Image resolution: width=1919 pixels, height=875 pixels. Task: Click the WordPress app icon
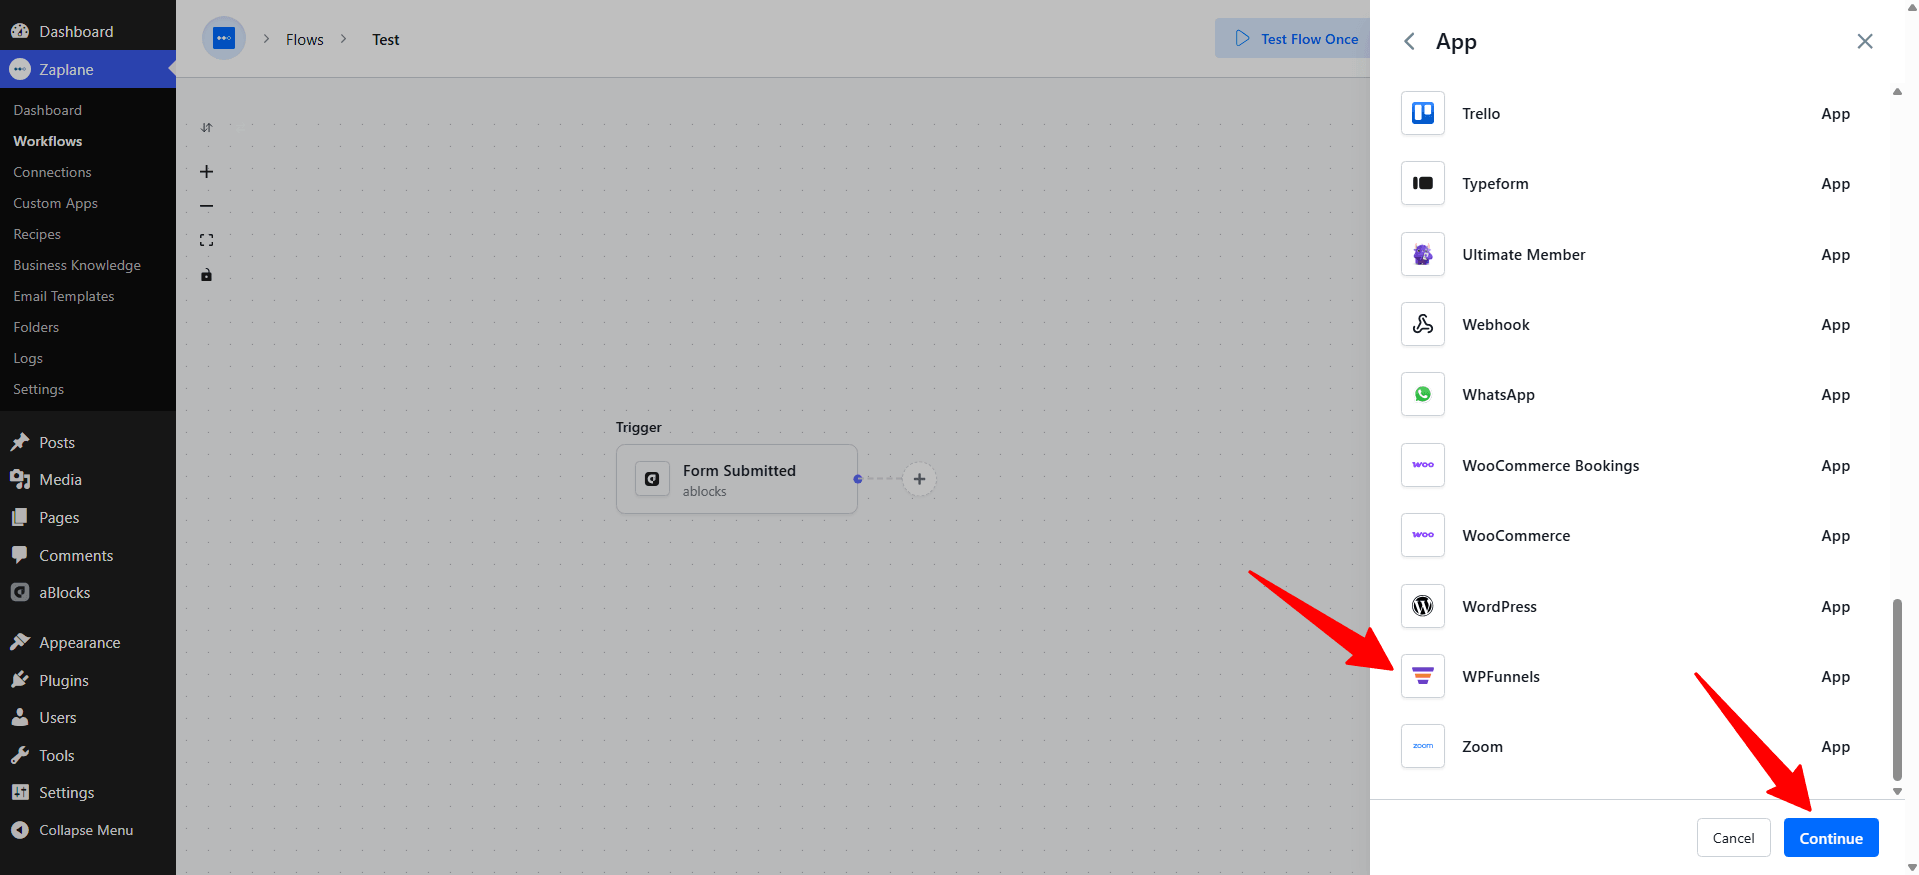(x=1422, y=606)
